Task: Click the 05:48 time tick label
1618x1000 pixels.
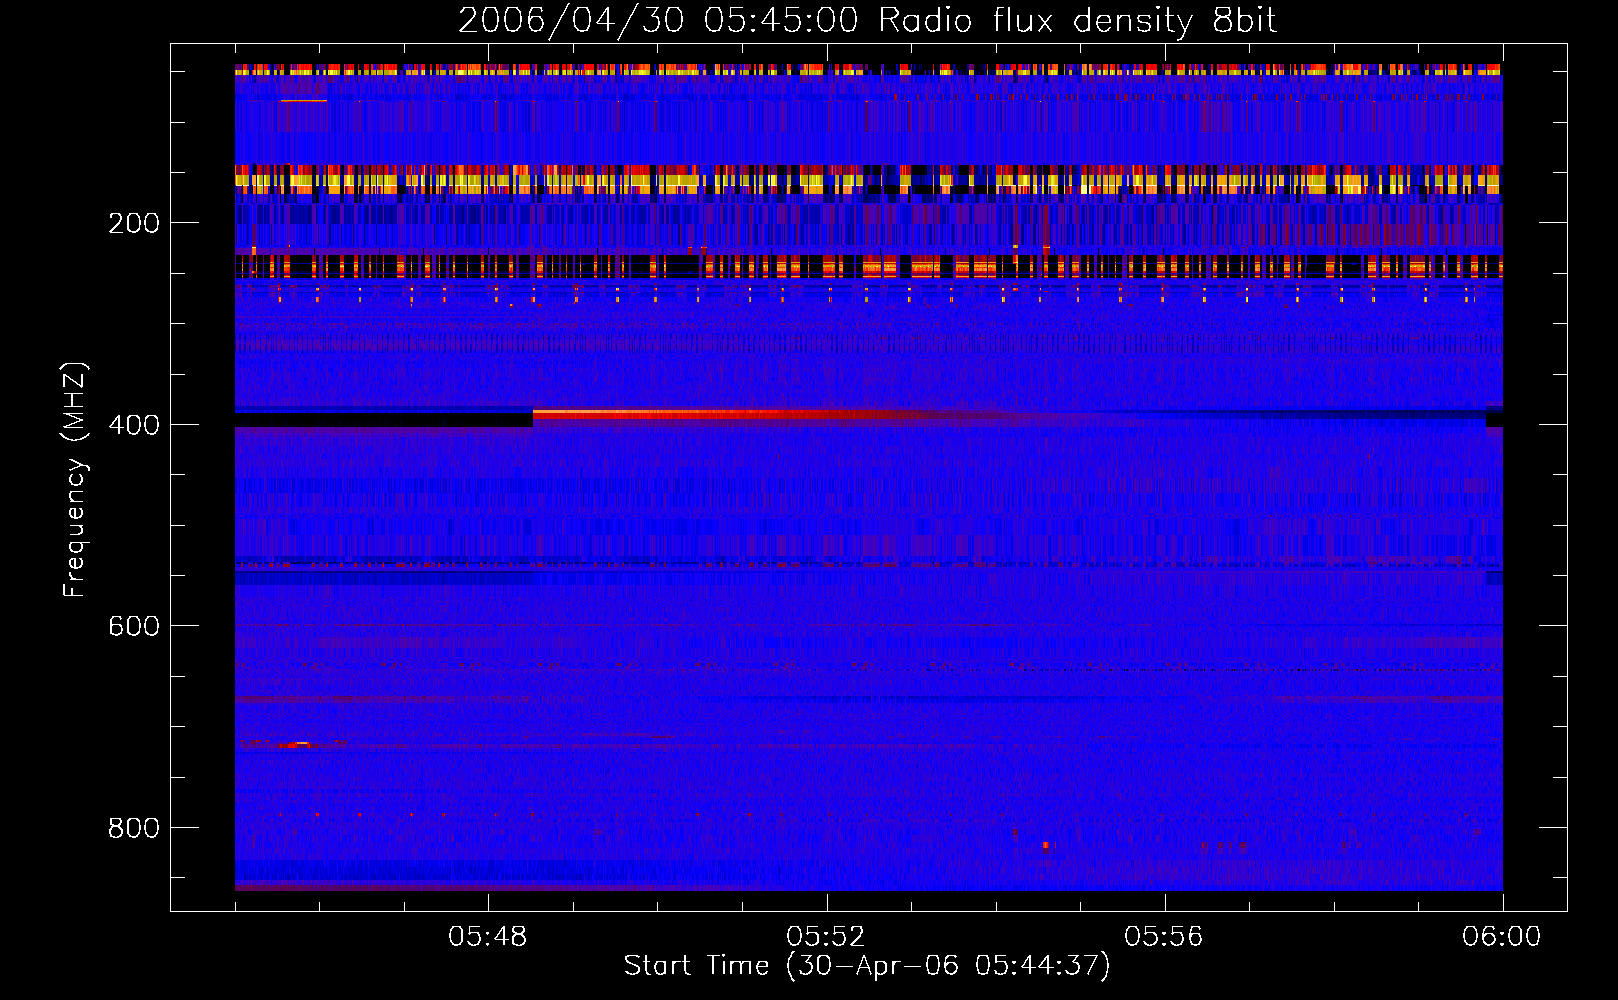Action: (488, 937)
